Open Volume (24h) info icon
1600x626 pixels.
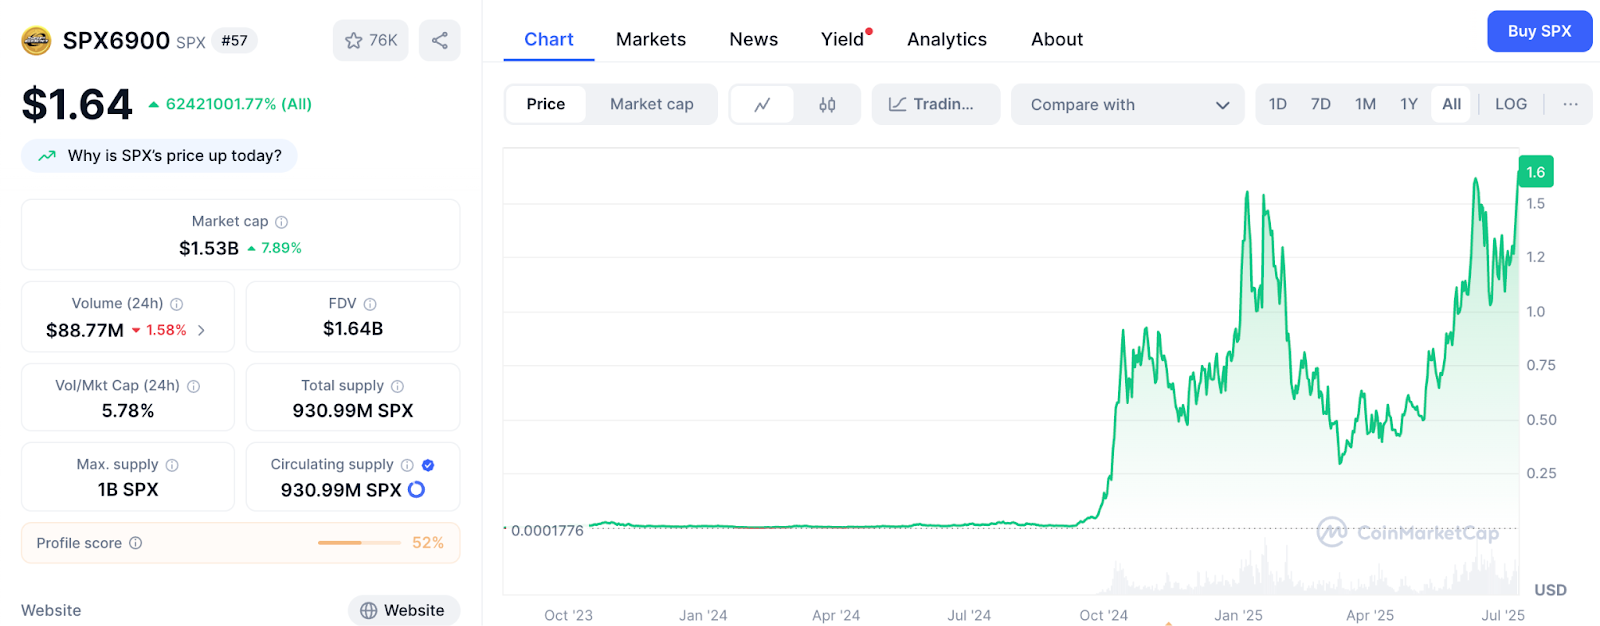click(x=176, y=304)
